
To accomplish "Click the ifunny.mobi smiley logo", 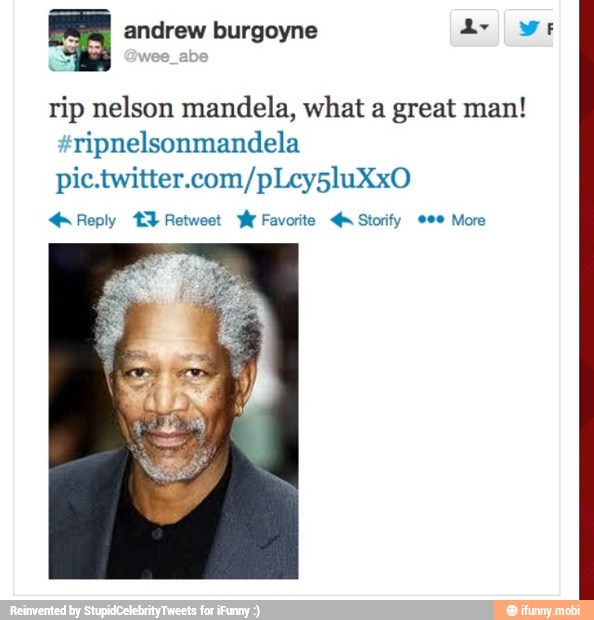I will pos(512,610).
